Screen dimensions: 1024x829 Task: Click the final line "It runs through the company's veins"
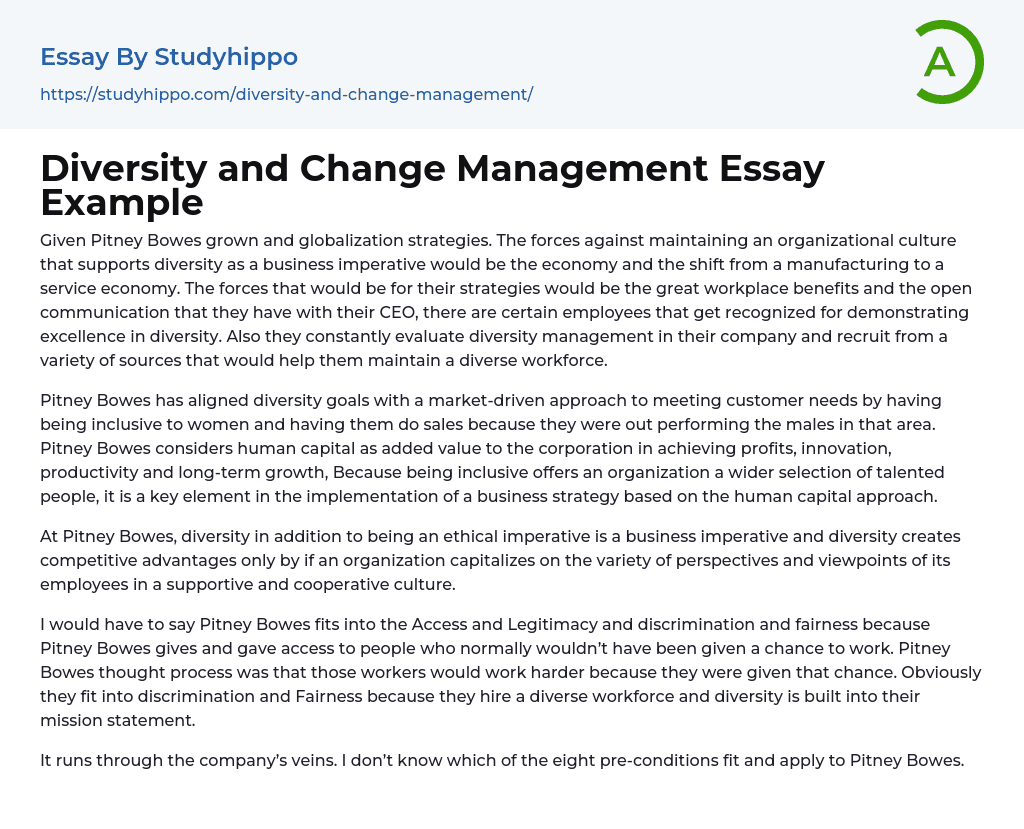point(502,759)
